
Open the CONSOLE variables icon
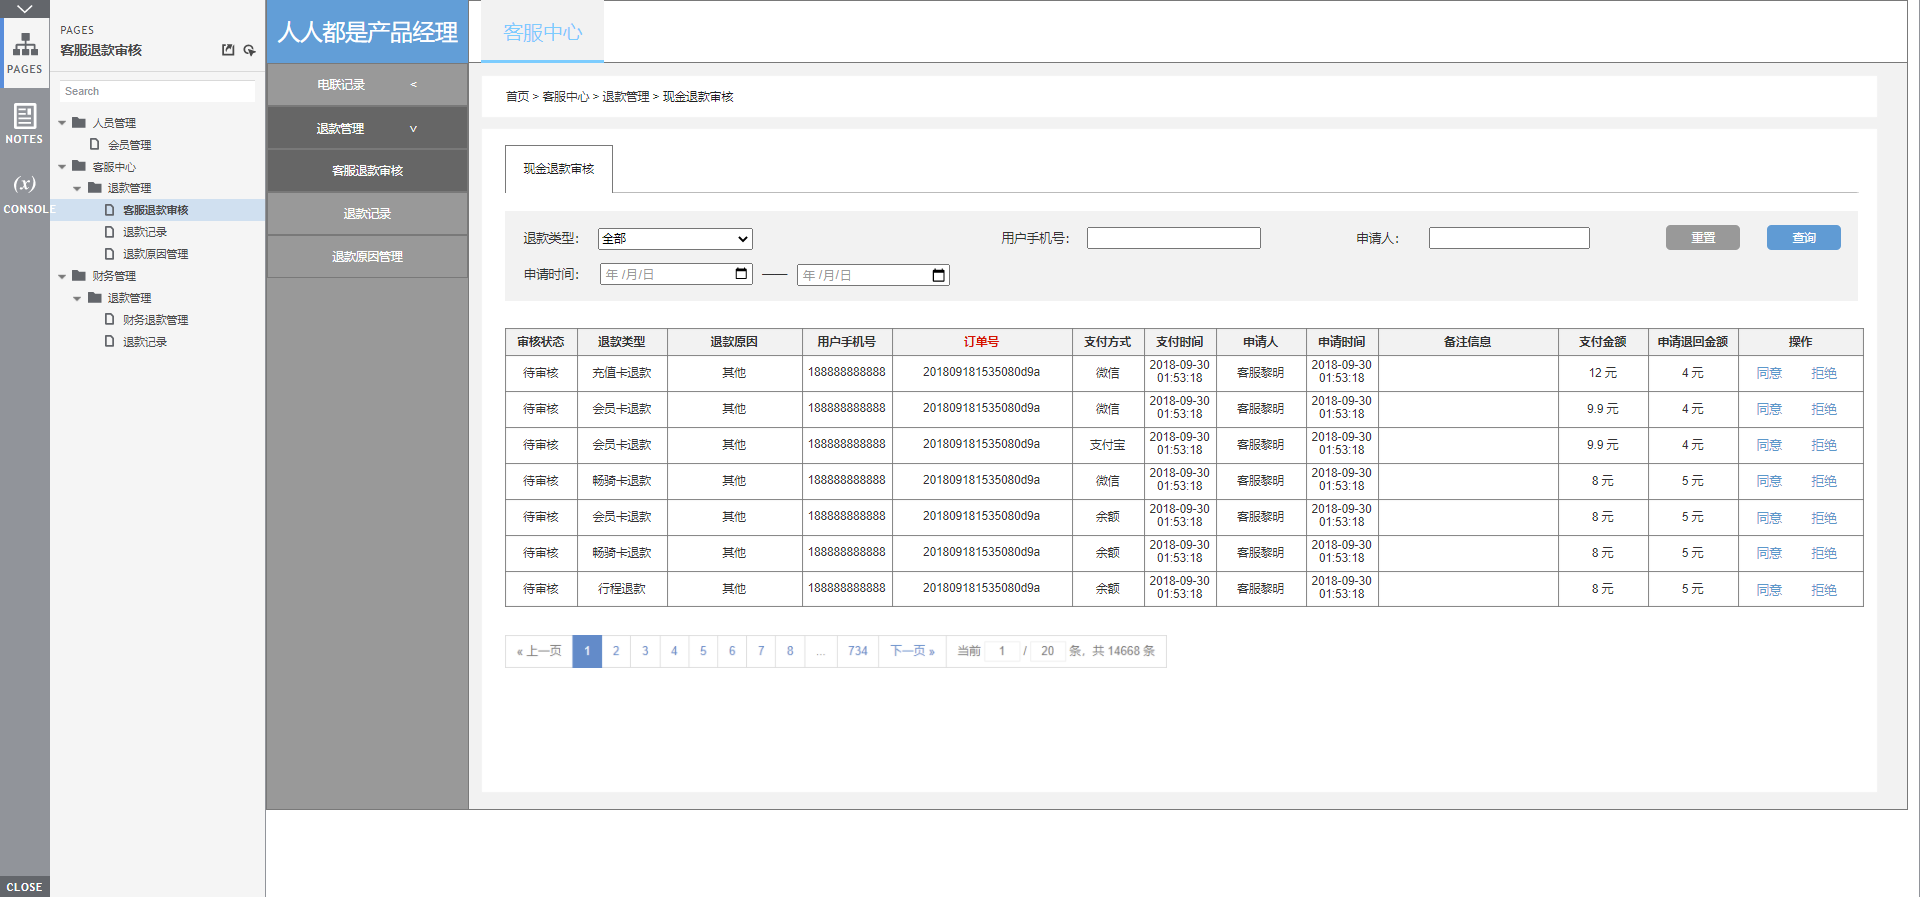25,193
